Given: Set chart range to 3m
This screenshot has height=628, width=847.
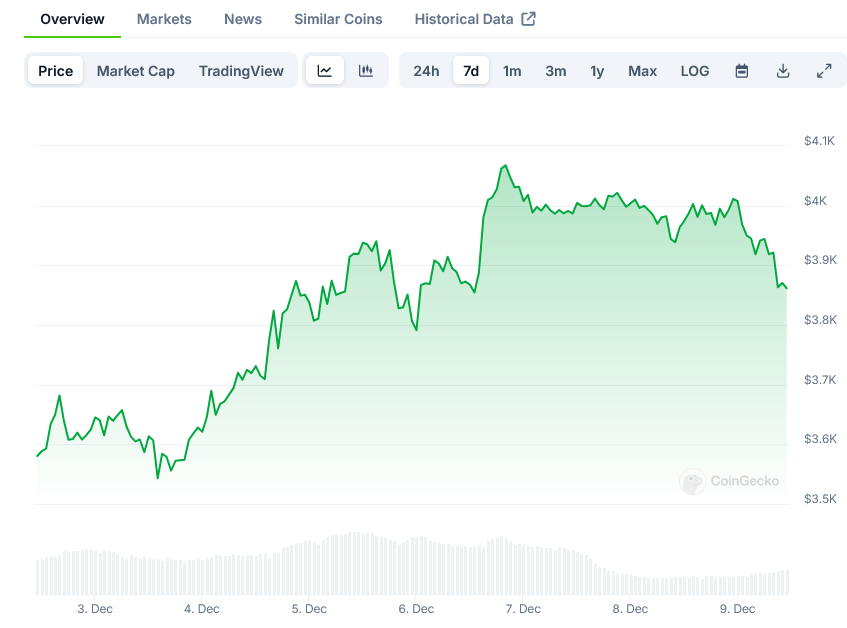Looking at the screenshot, I should tap(556, 71).
